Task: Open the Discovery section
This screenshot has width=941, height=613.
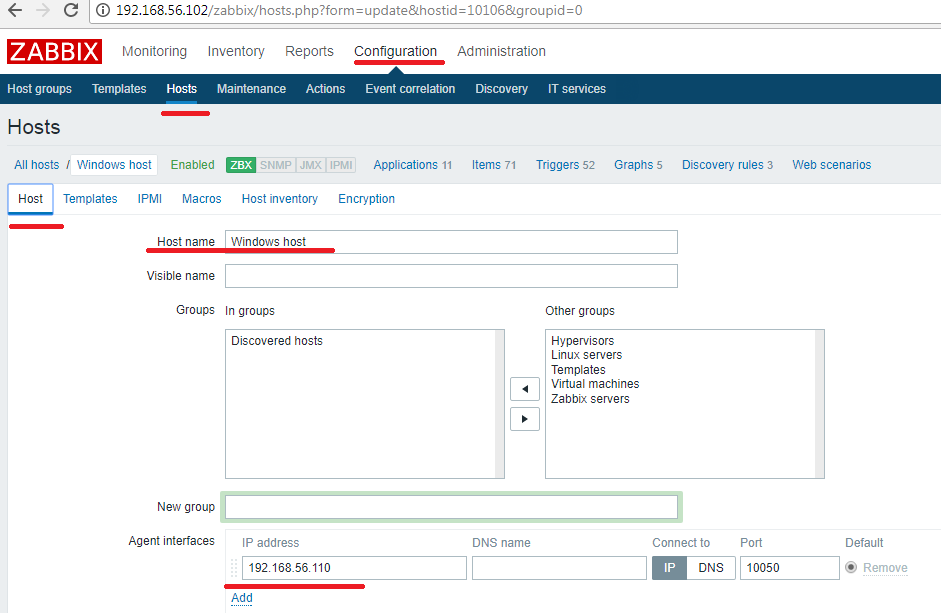Action: point(501,89)
